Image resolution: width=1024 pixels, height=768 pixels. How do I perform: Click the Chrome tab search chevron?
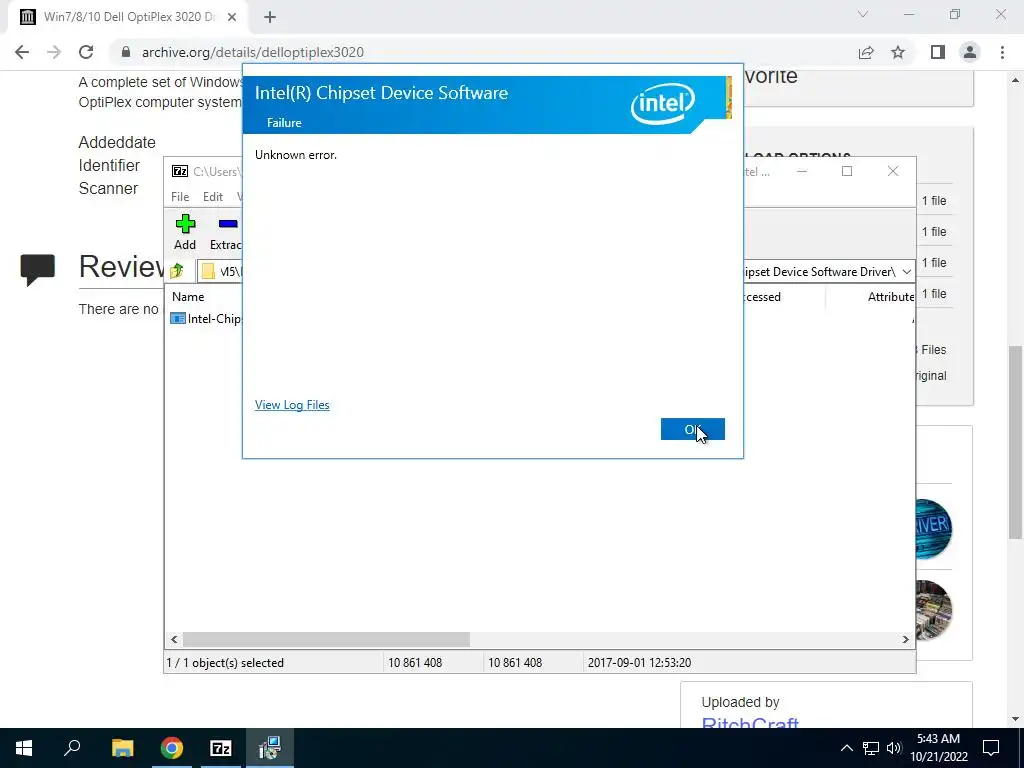click(x=863, y=14)
